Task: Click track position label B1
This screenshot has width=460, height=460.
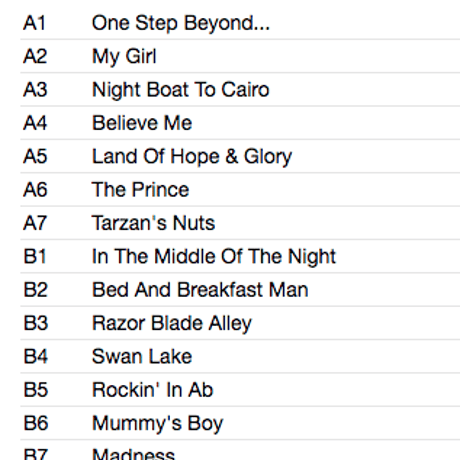Action: coord(35,256)
